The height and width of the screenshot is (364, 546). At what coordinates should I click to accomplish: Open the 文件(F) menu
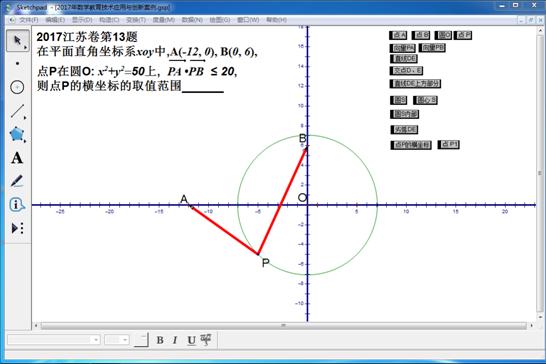(x=29, y=20)
